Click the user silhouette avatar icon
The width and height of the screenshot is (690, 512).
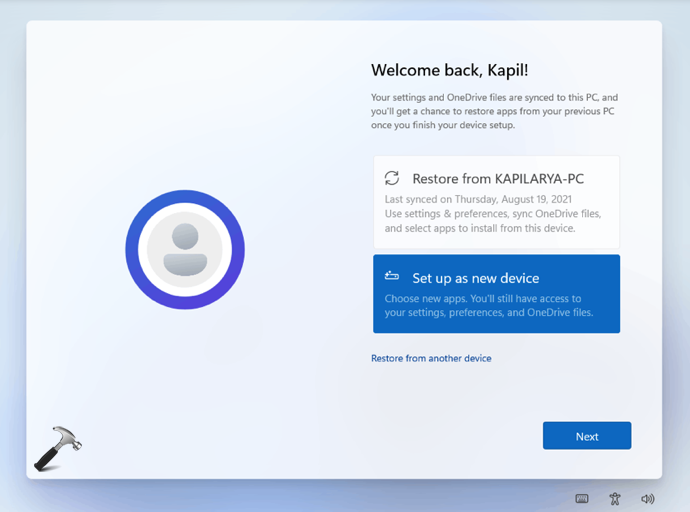[x=185, y=249]
